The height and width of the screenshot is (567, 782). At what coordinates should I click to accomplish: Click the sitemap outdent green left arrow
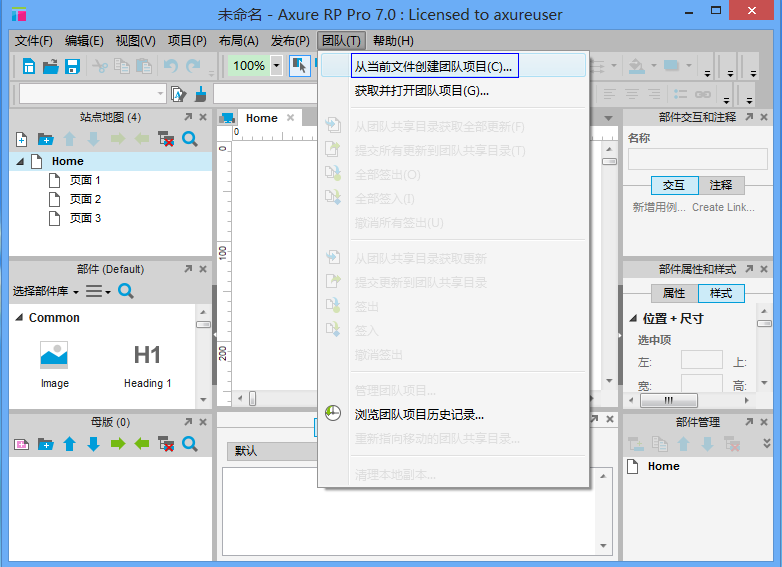[x=142, y=139]
